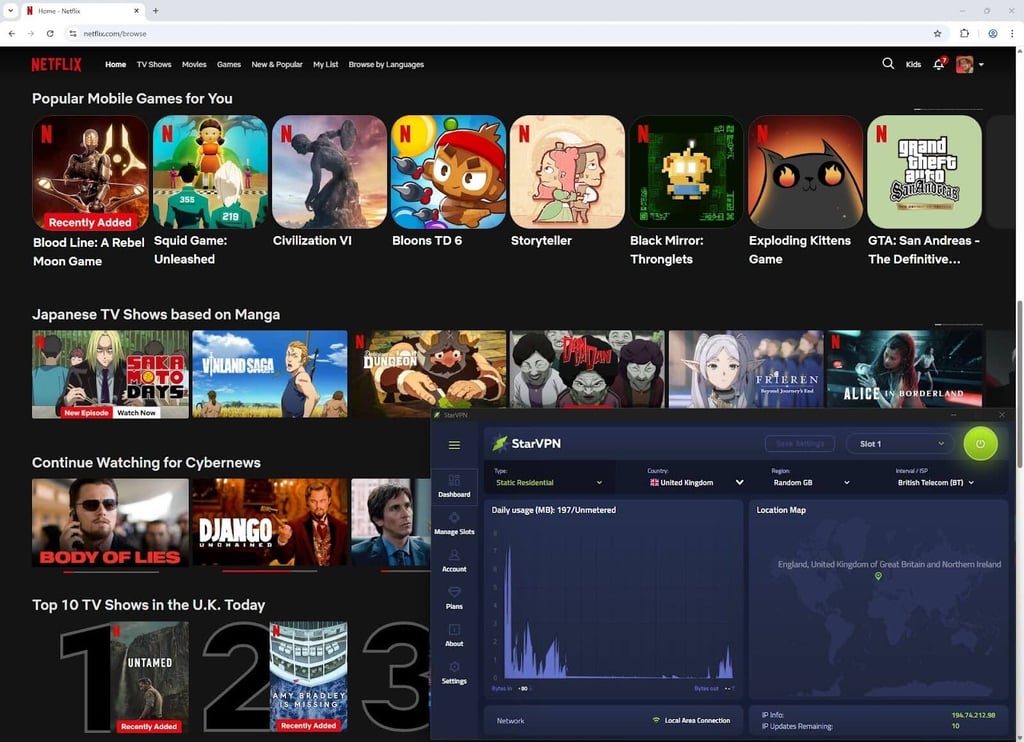Image resolution: width=1024 pixels, height=742 pixels.
Task: Open About in StarVPN sidebar
Action: 454,635
